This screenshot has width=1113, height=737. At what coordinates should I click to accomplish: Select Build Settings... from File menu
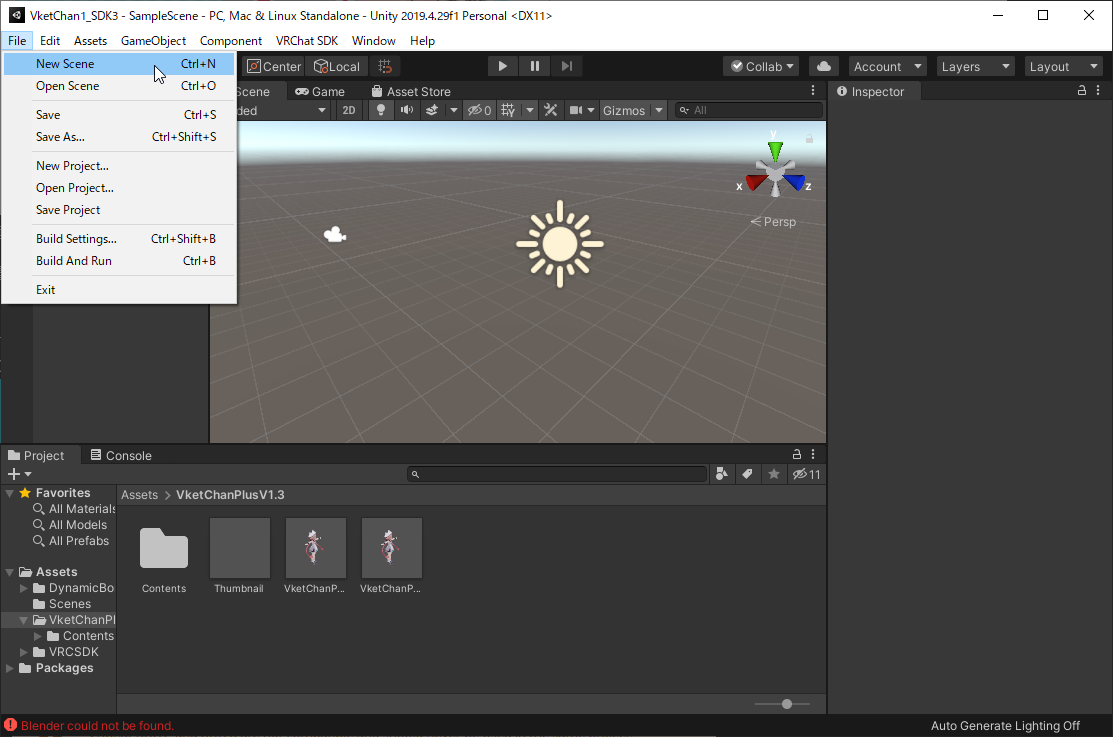point(76,239)
